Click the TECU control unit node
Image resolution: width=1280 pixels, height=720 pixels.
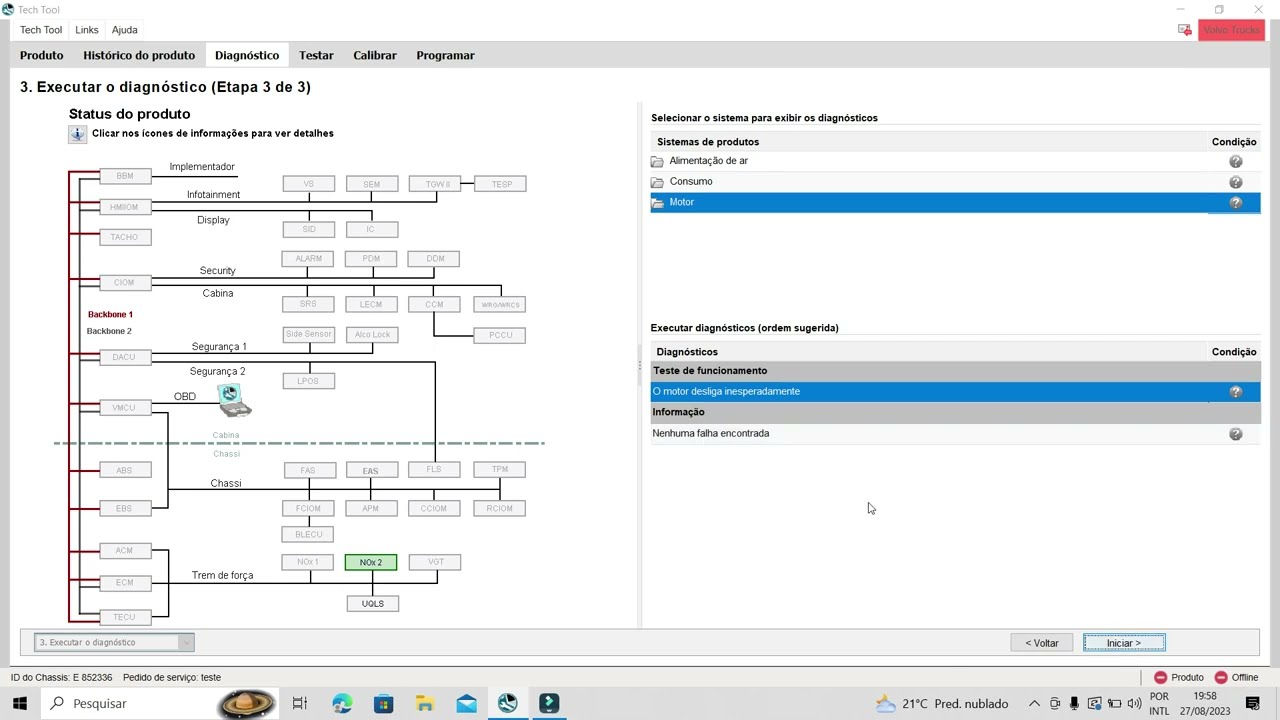click(x=125, y=617)
